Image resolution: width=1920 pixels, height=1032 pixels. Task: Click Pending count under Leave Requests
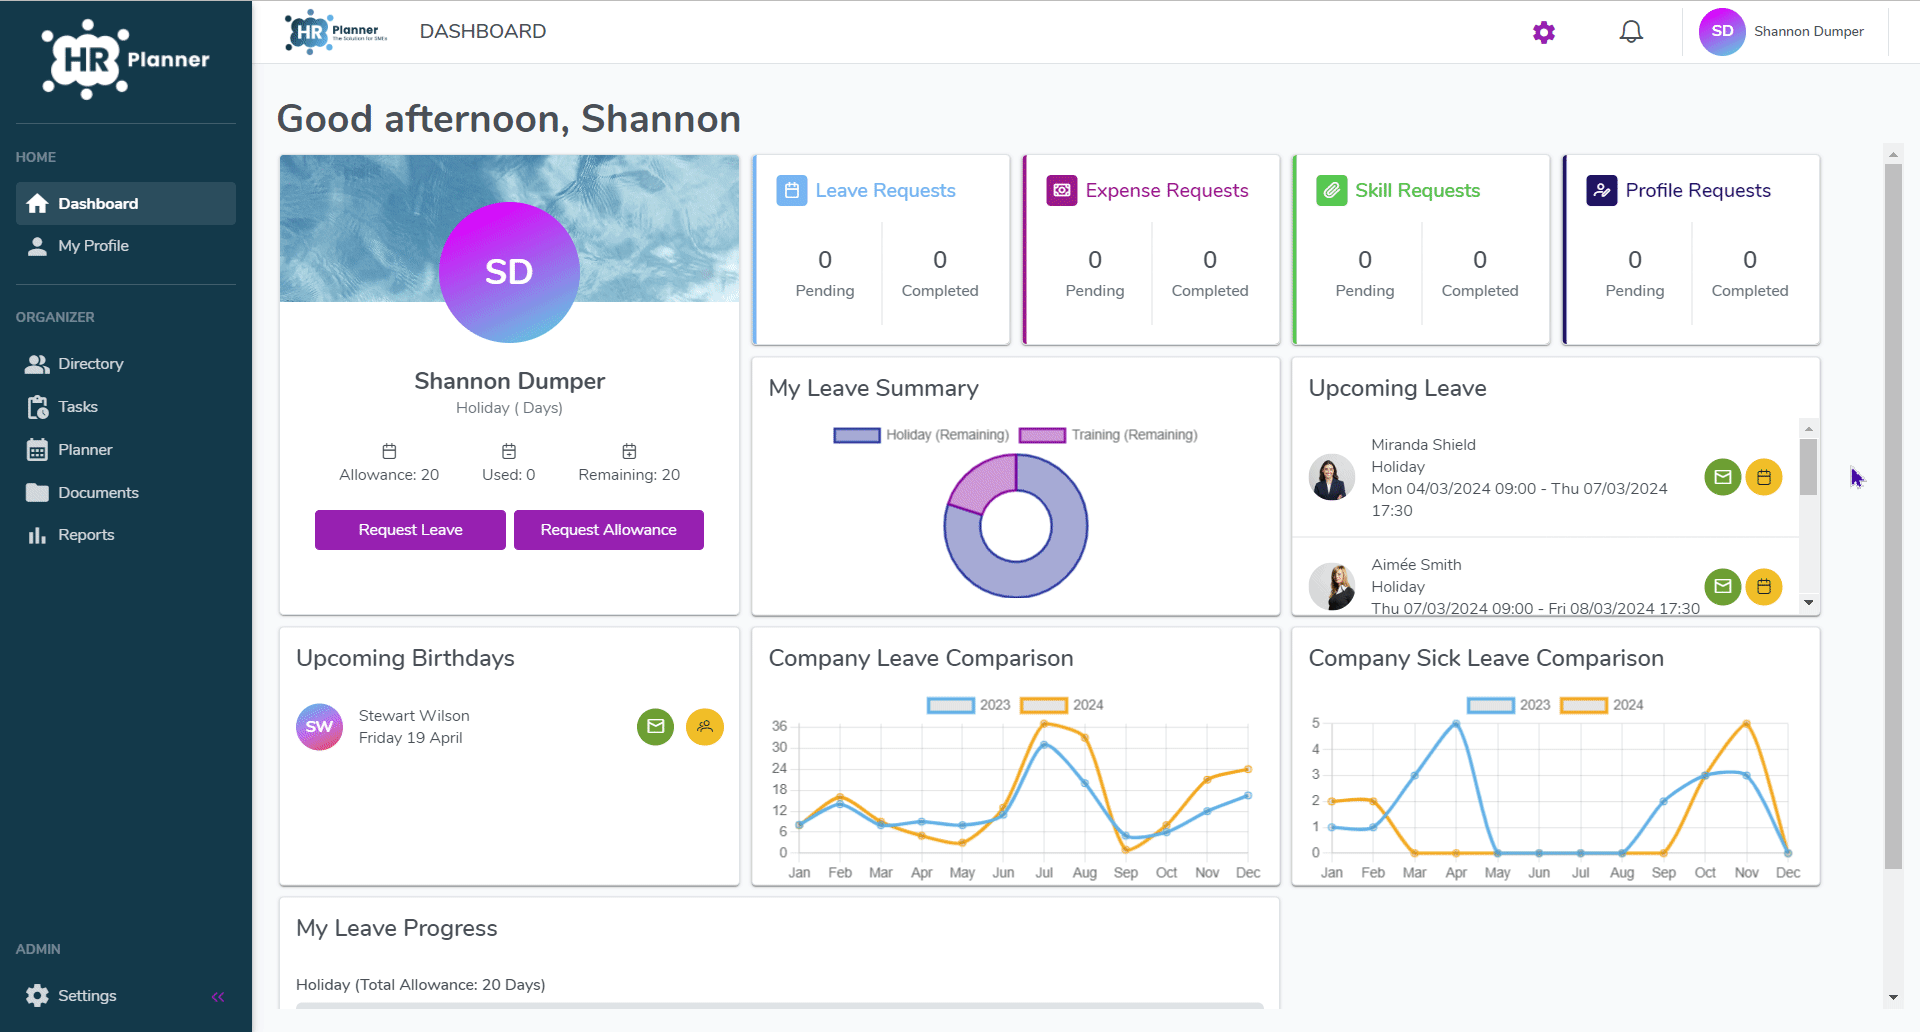(x=825, y=260)
